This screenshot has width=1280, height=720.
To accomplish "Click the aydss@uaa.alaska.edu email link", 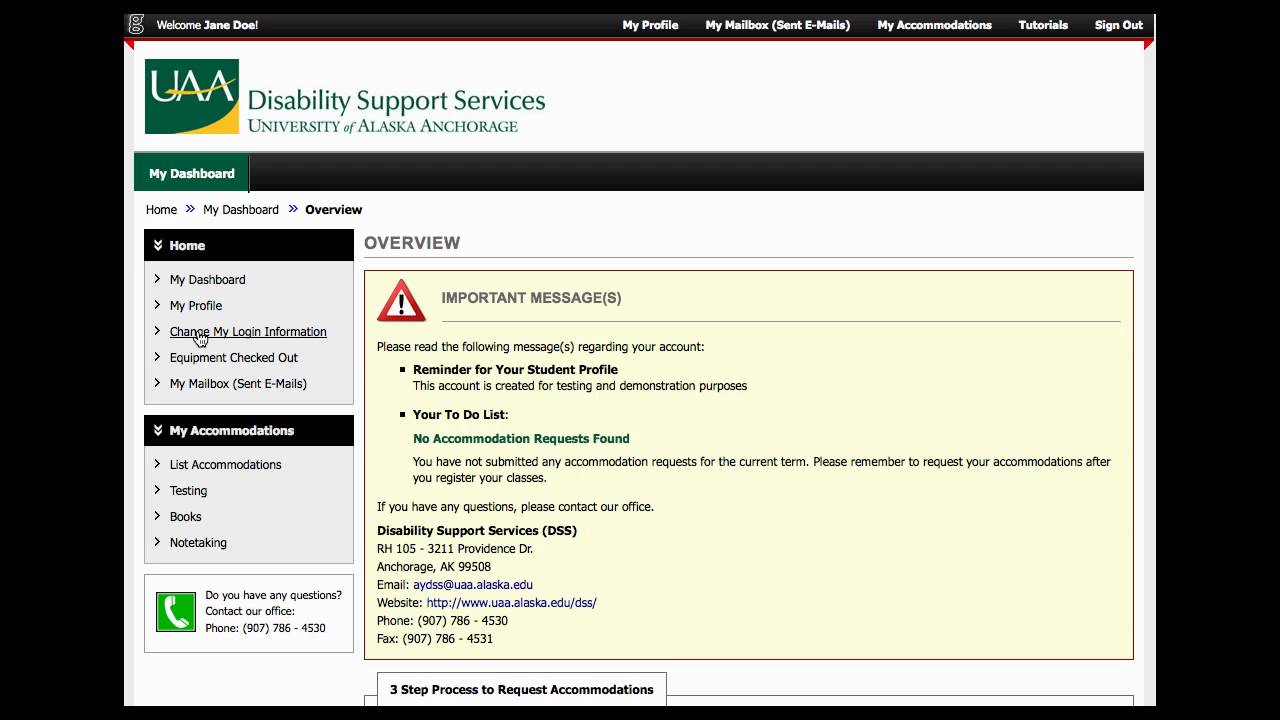I will (x=473, y=584).
